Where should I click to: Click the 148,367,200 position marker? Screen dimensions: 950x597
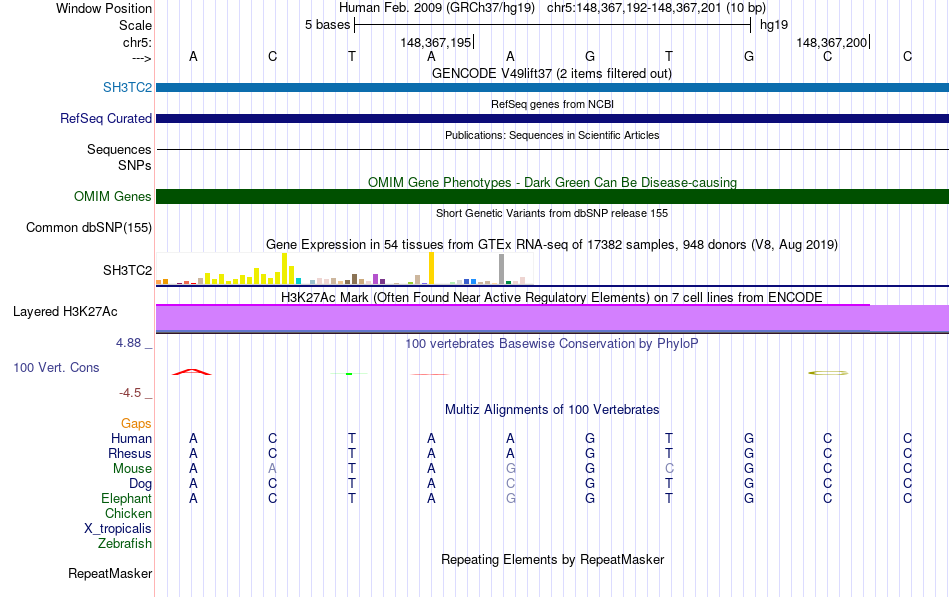(x=832, y=42)
